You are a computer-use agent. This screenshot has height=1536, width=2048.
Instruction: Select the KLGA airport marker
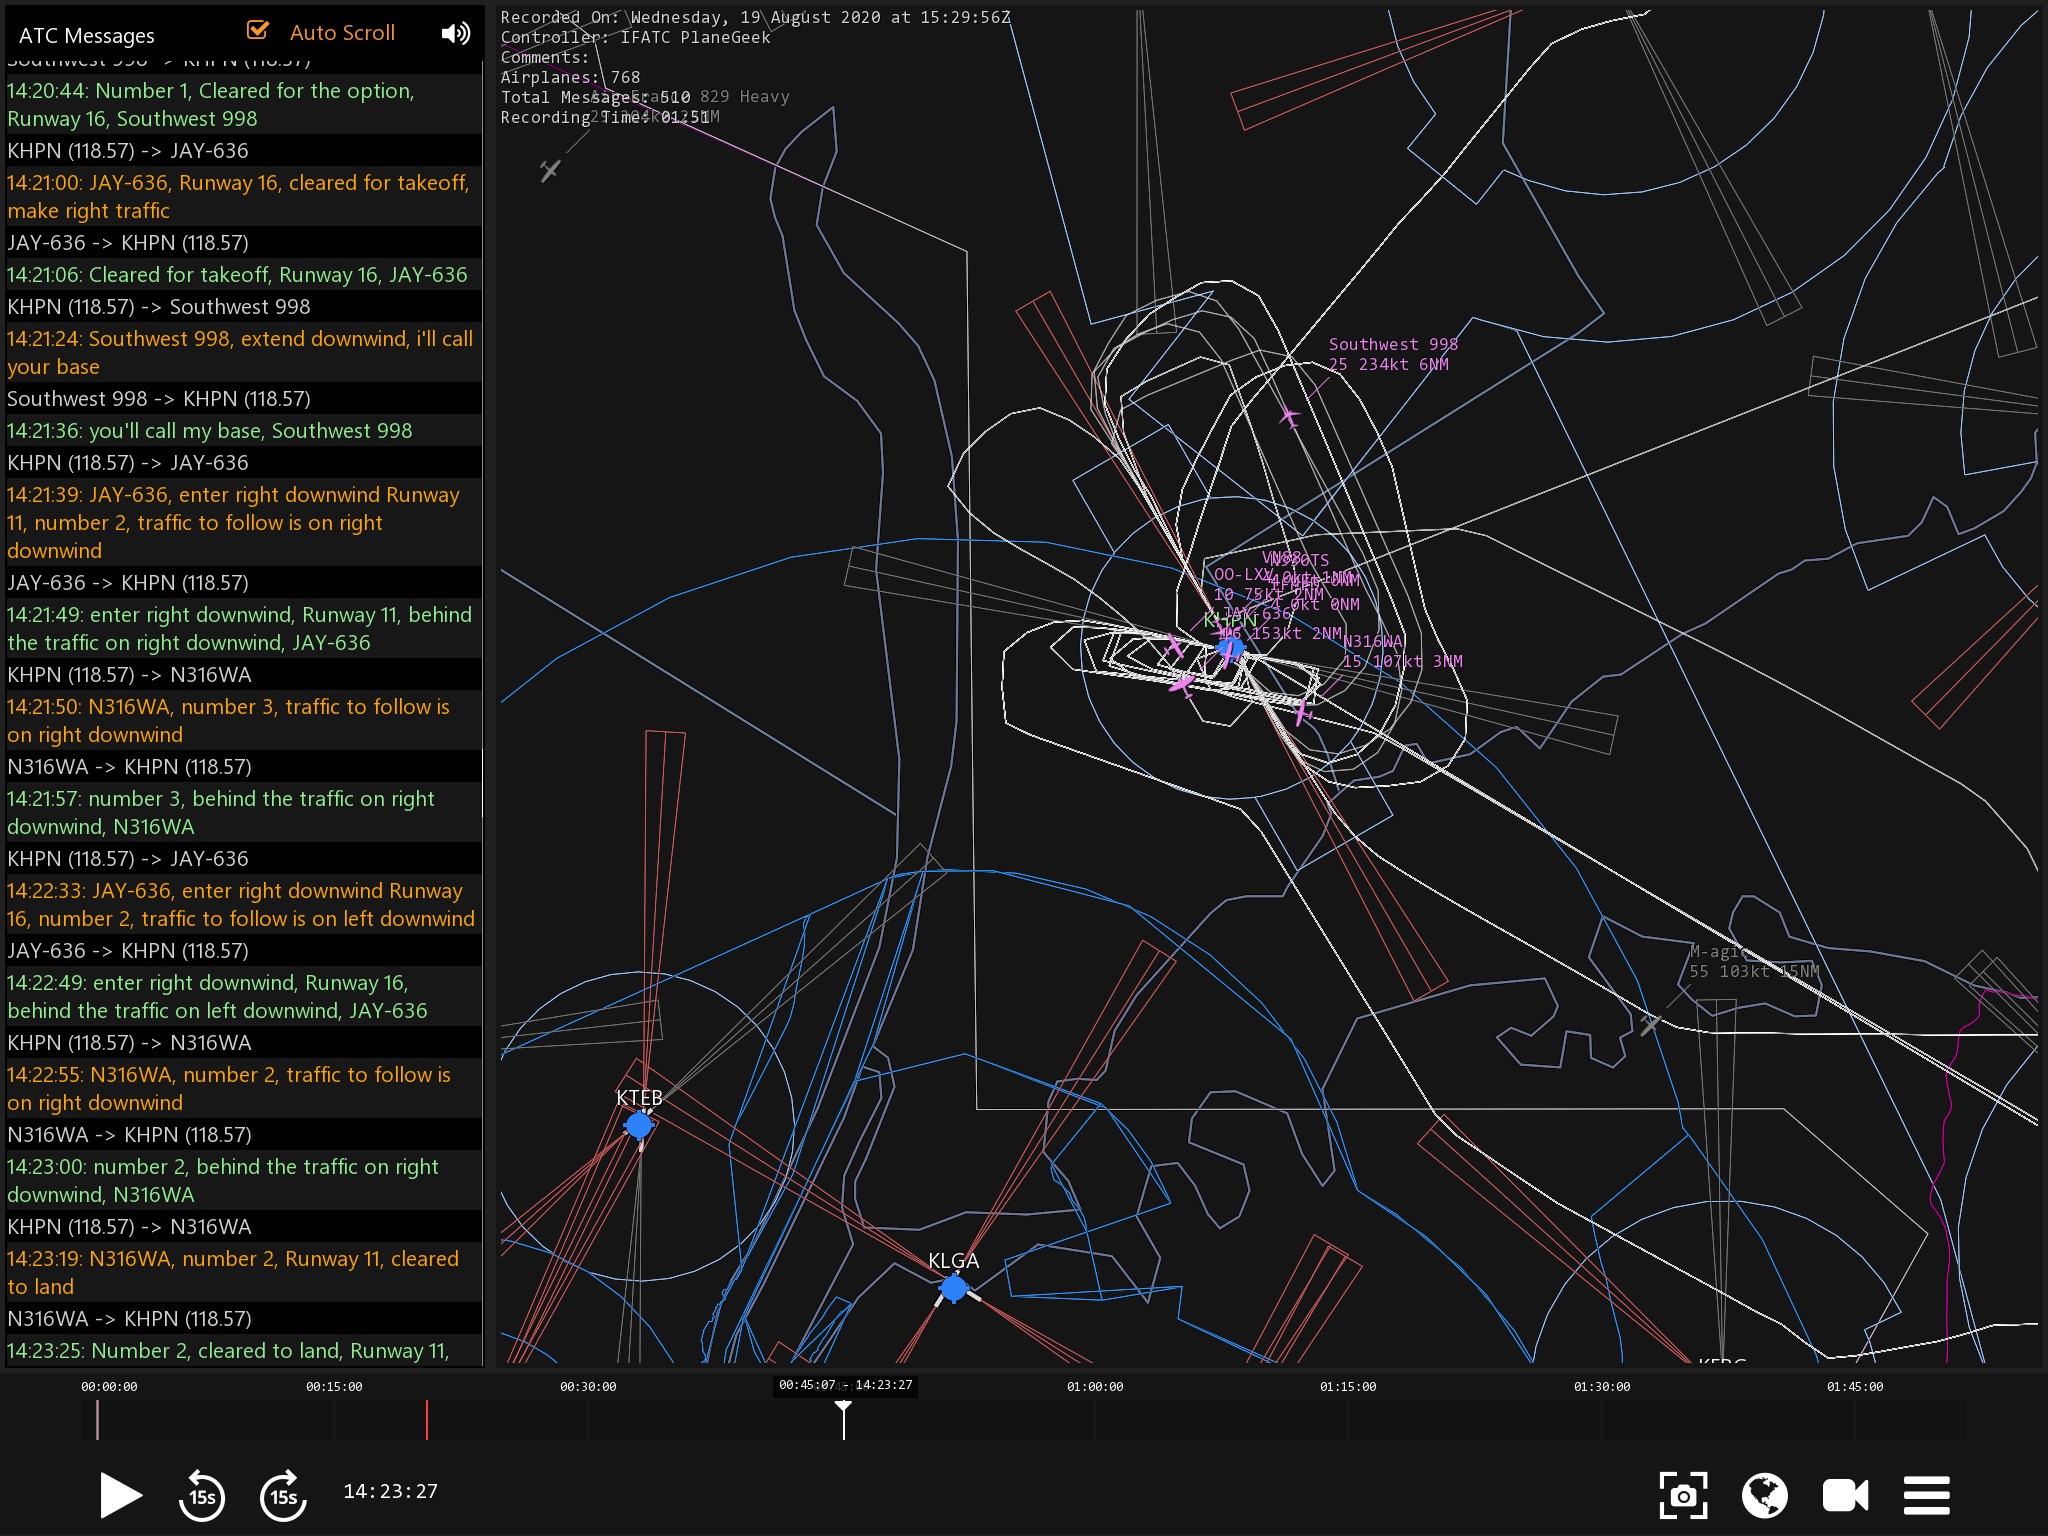pos(954,1288)
